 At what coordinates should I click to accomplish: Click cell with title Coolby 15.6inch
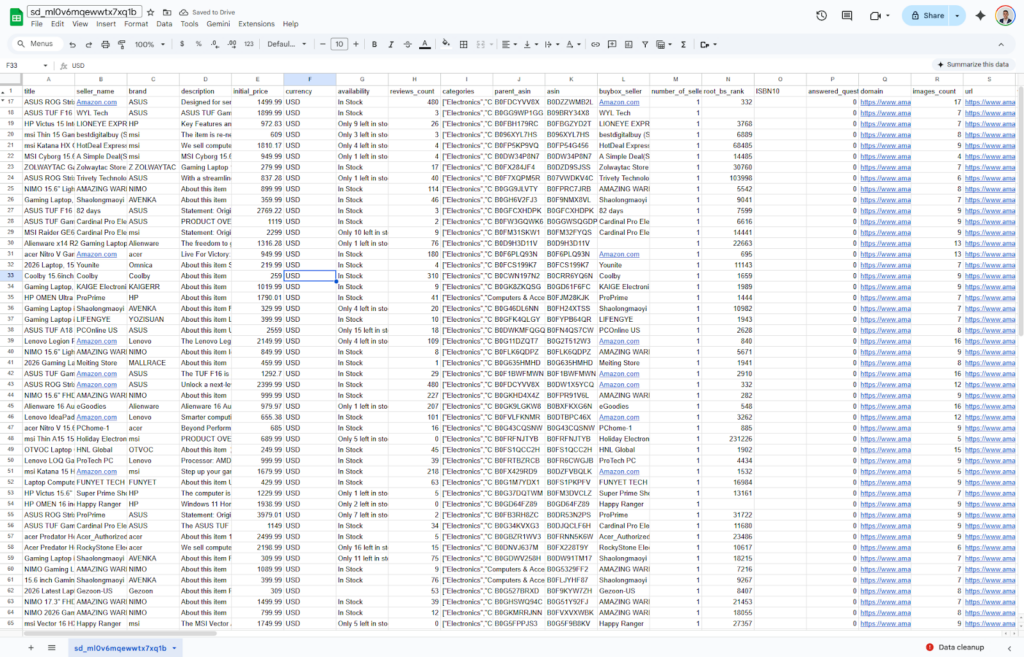click(48, 276)
